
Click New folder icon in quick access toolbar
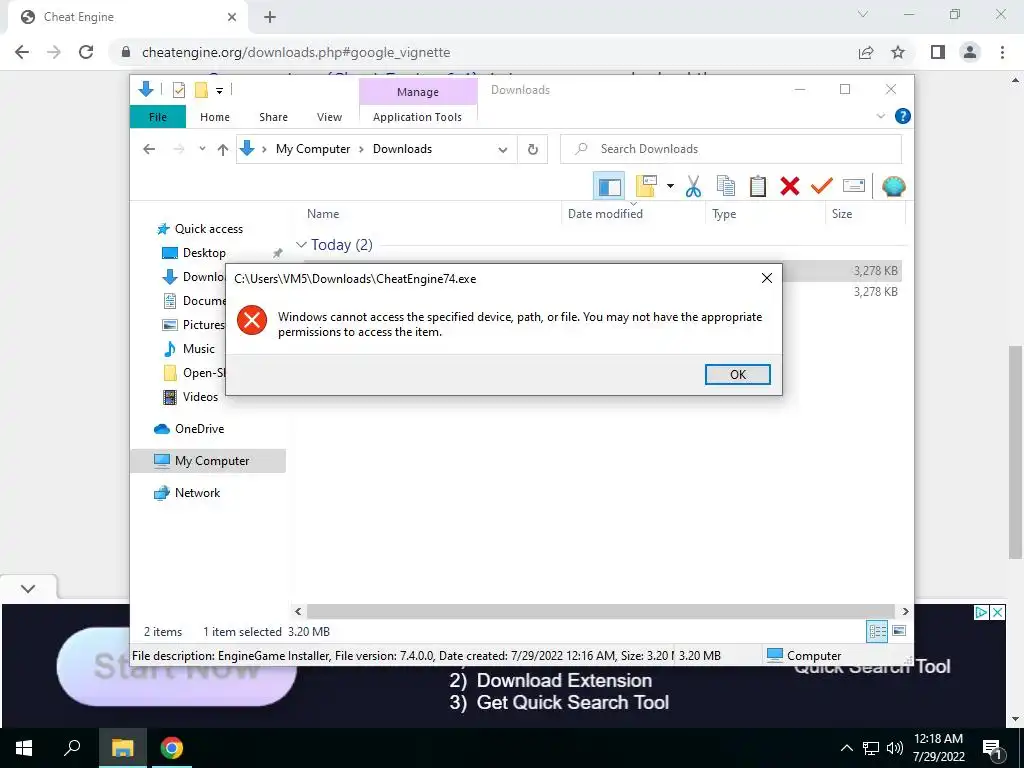click(x=201, y=90)
